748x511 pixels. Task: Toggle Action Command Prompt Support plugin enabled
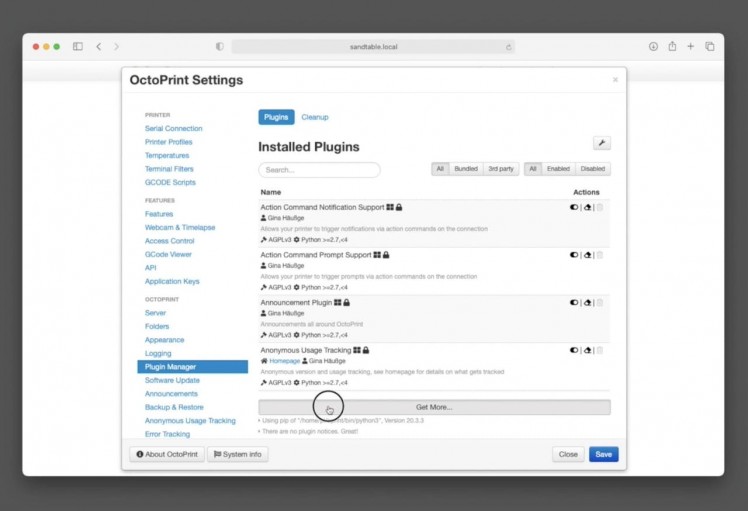[574, 255]
